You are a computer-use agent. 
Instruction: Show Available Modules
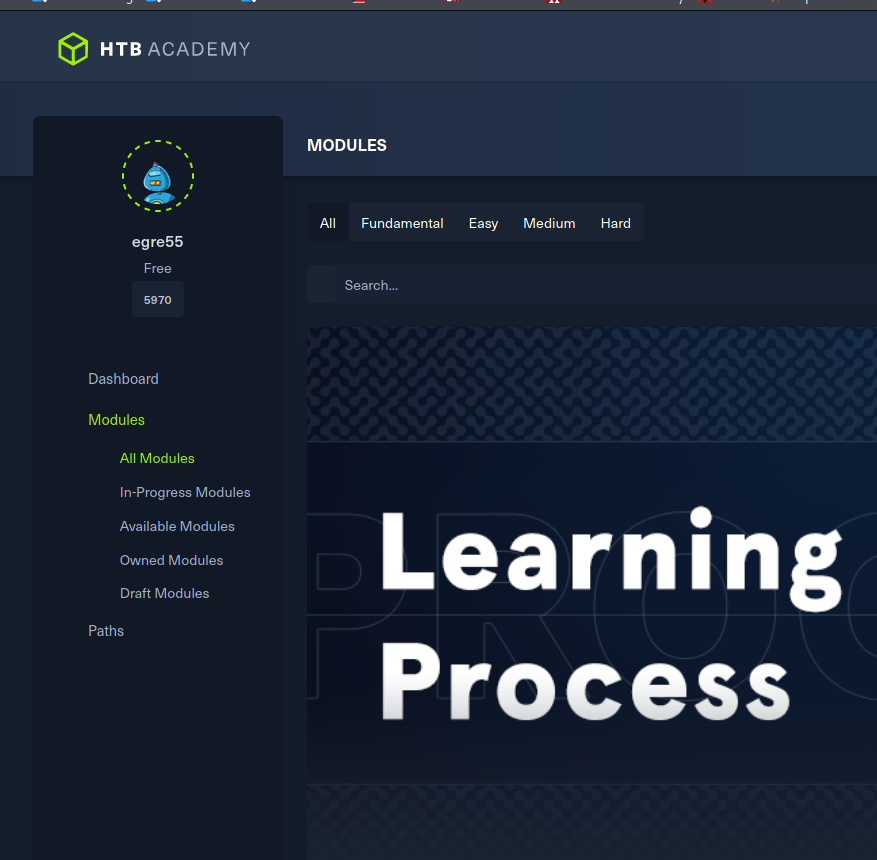tap(177, 526)
